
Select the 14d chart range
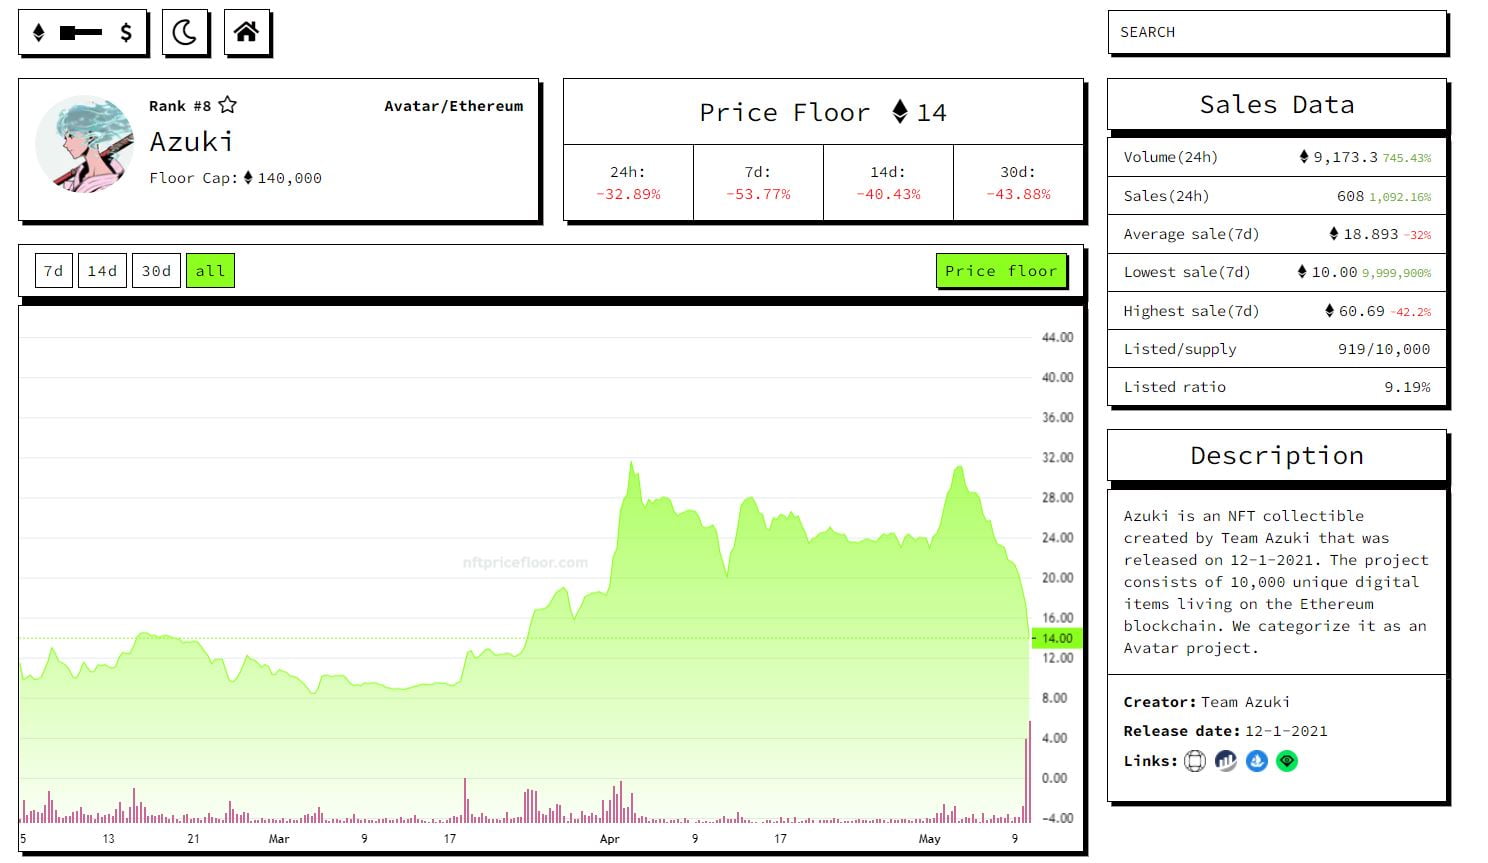[102, 271]
